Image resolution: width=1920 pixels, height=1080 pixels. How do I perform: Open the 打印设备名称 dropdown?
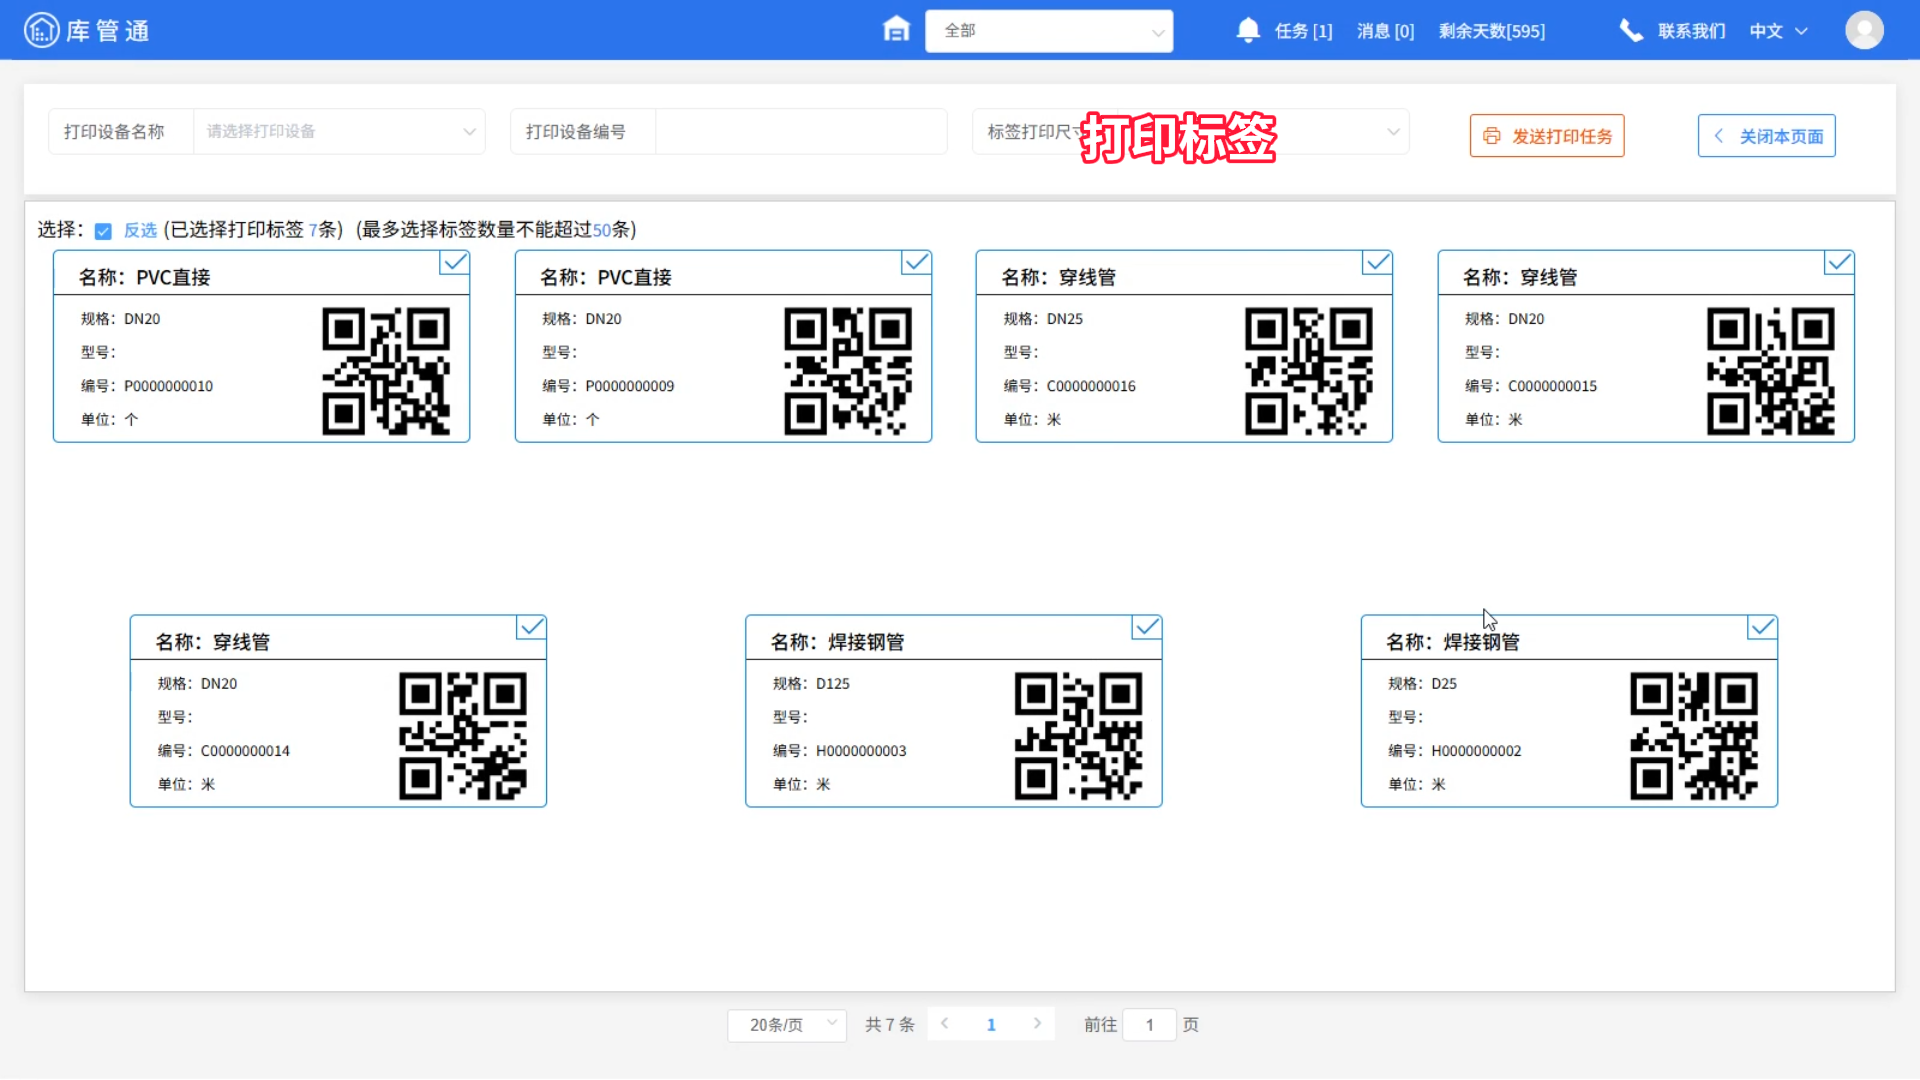tap(339, 131)
